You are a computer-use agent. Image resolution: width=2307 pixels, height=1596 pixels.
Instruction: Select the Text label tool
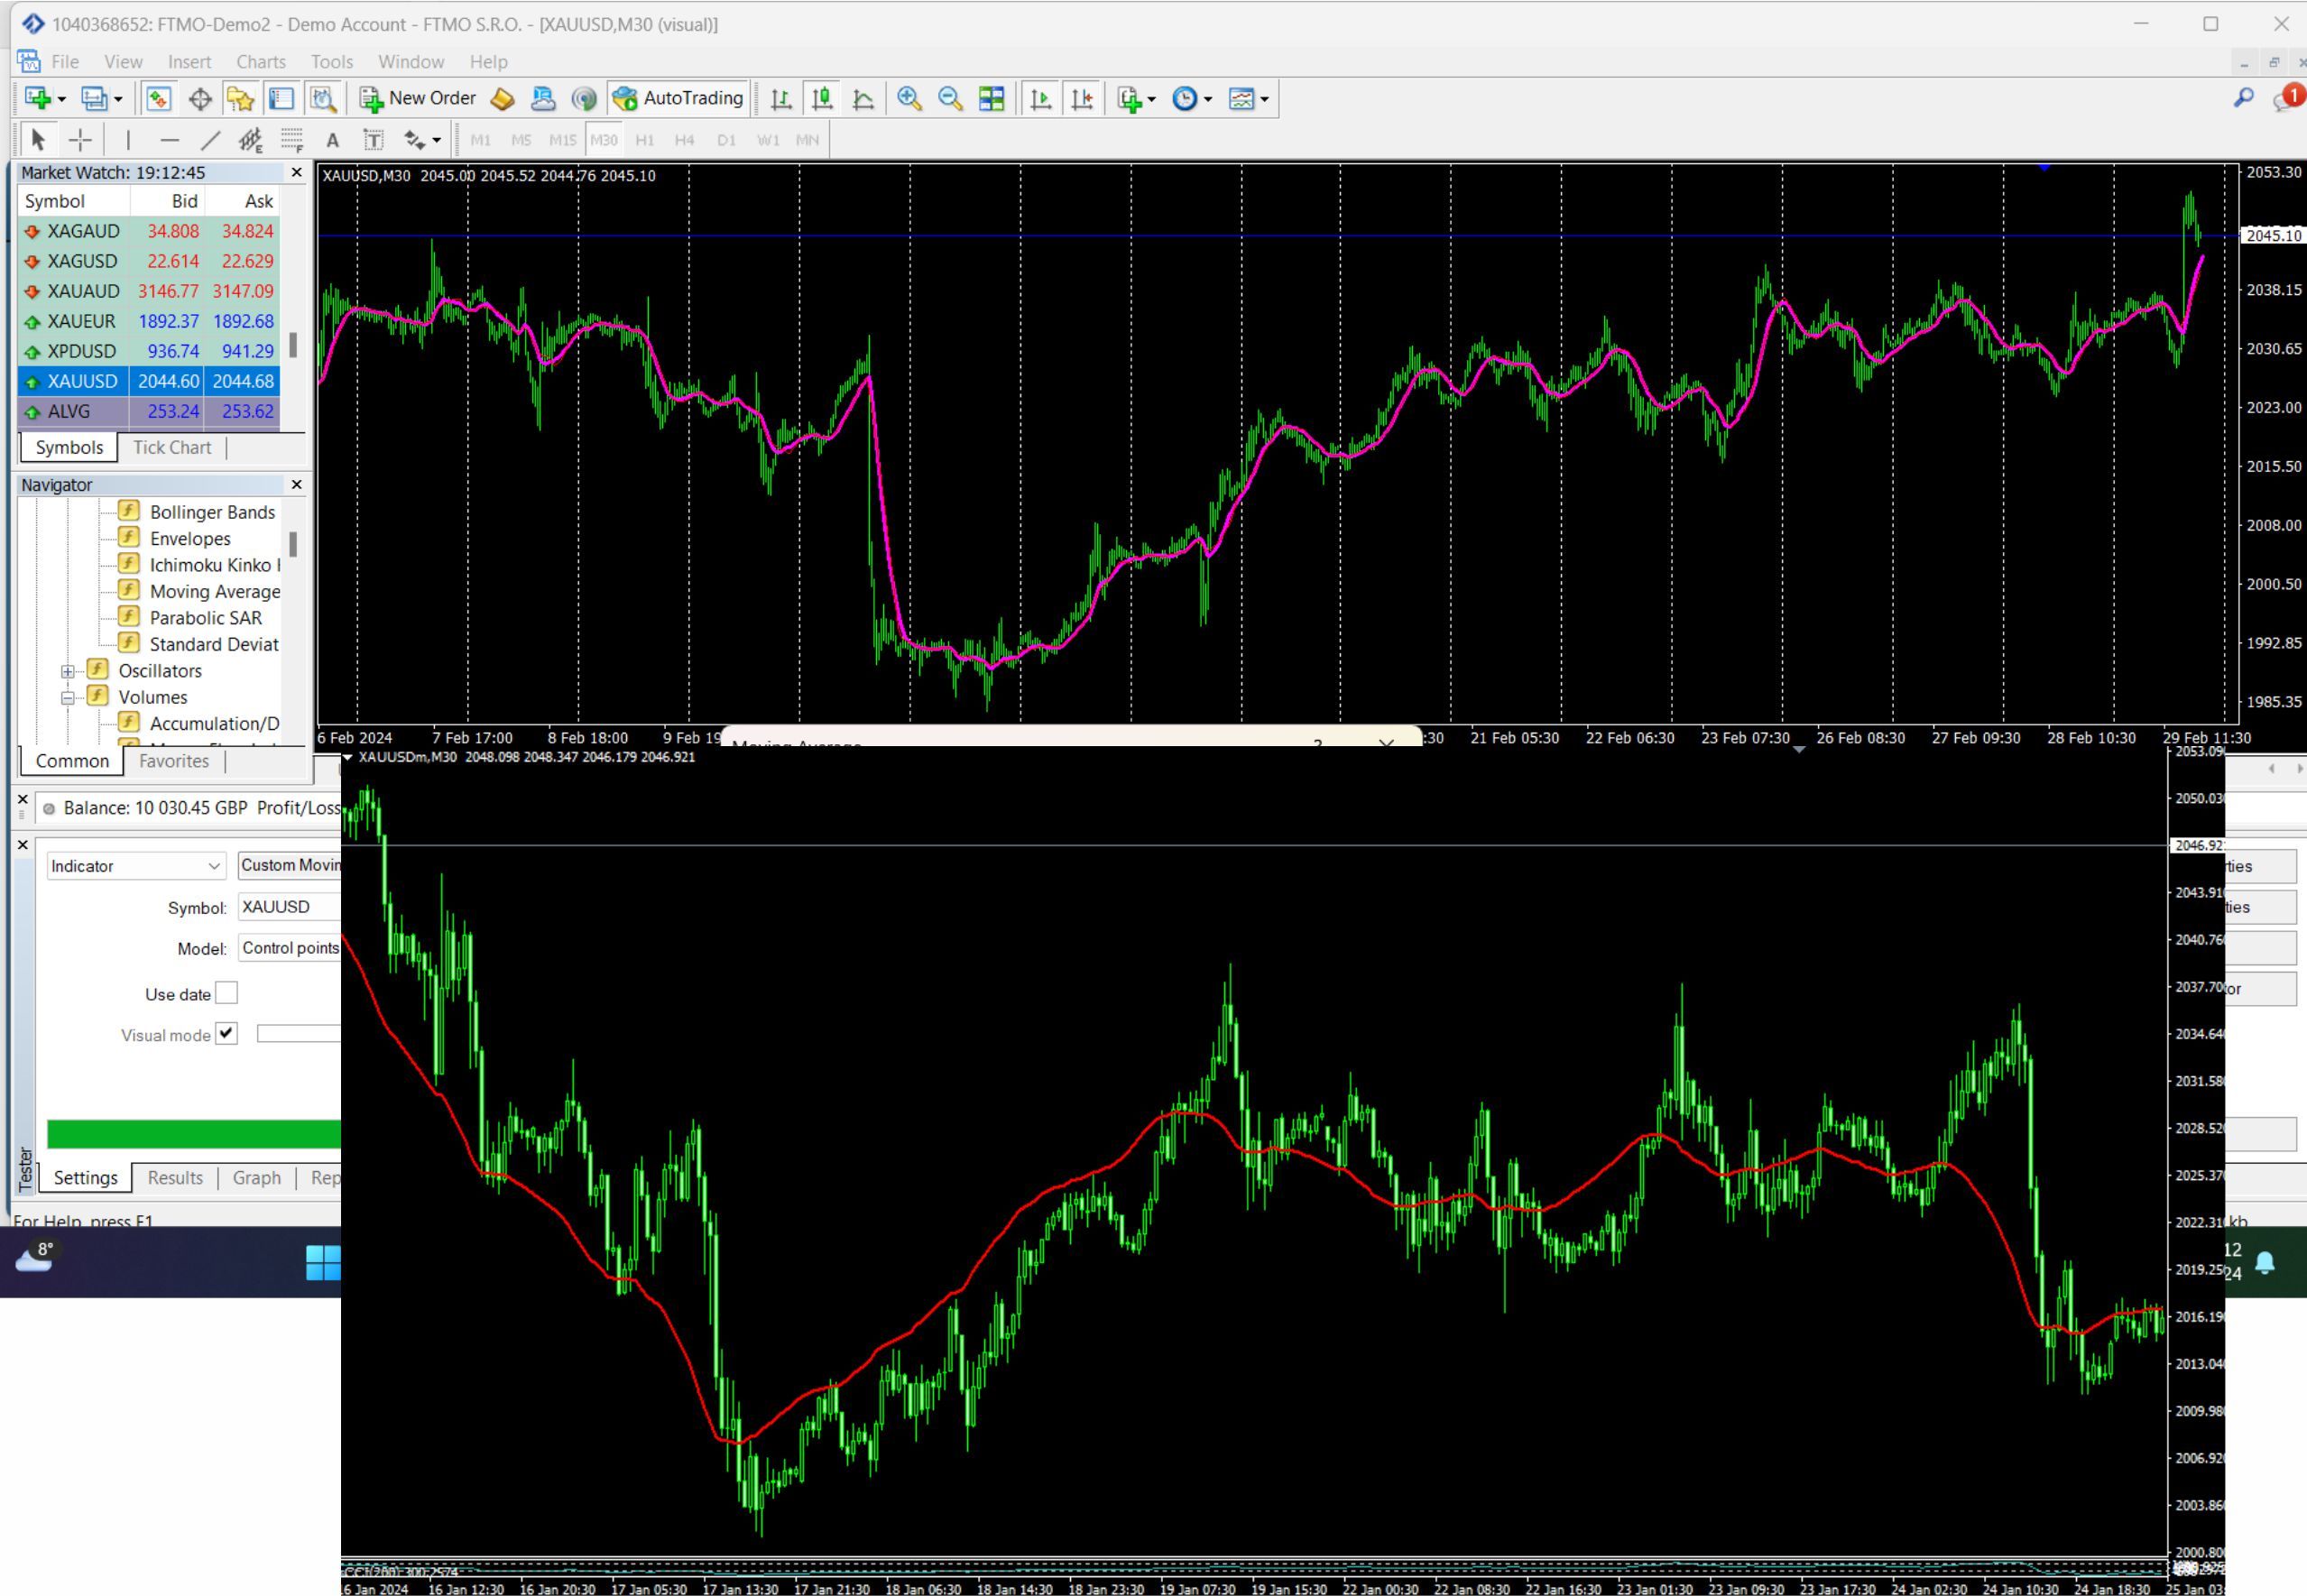333,140
